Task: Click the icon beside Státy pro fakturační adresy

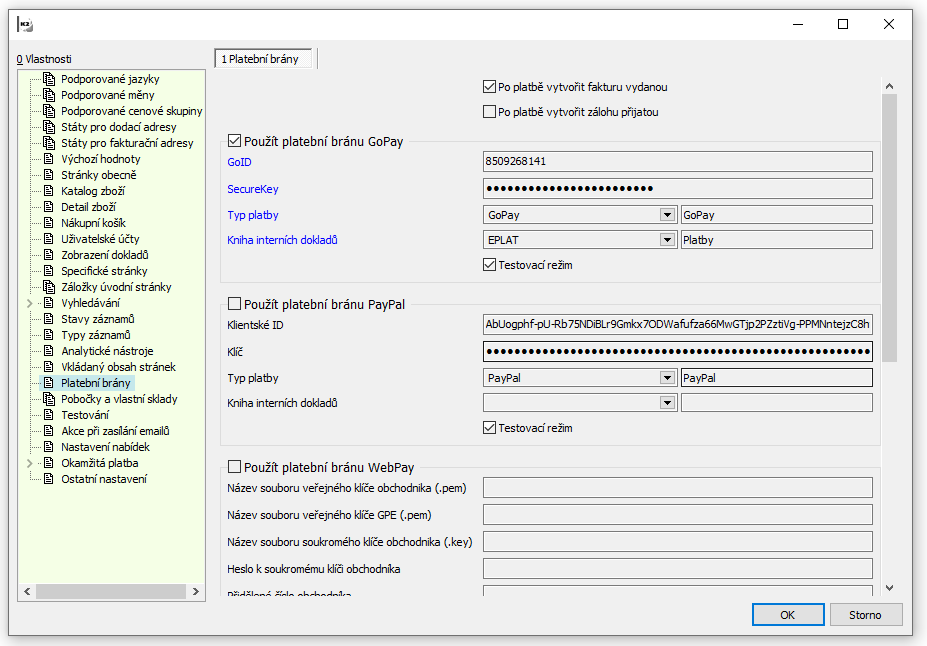Action: [x=49, y=142]
